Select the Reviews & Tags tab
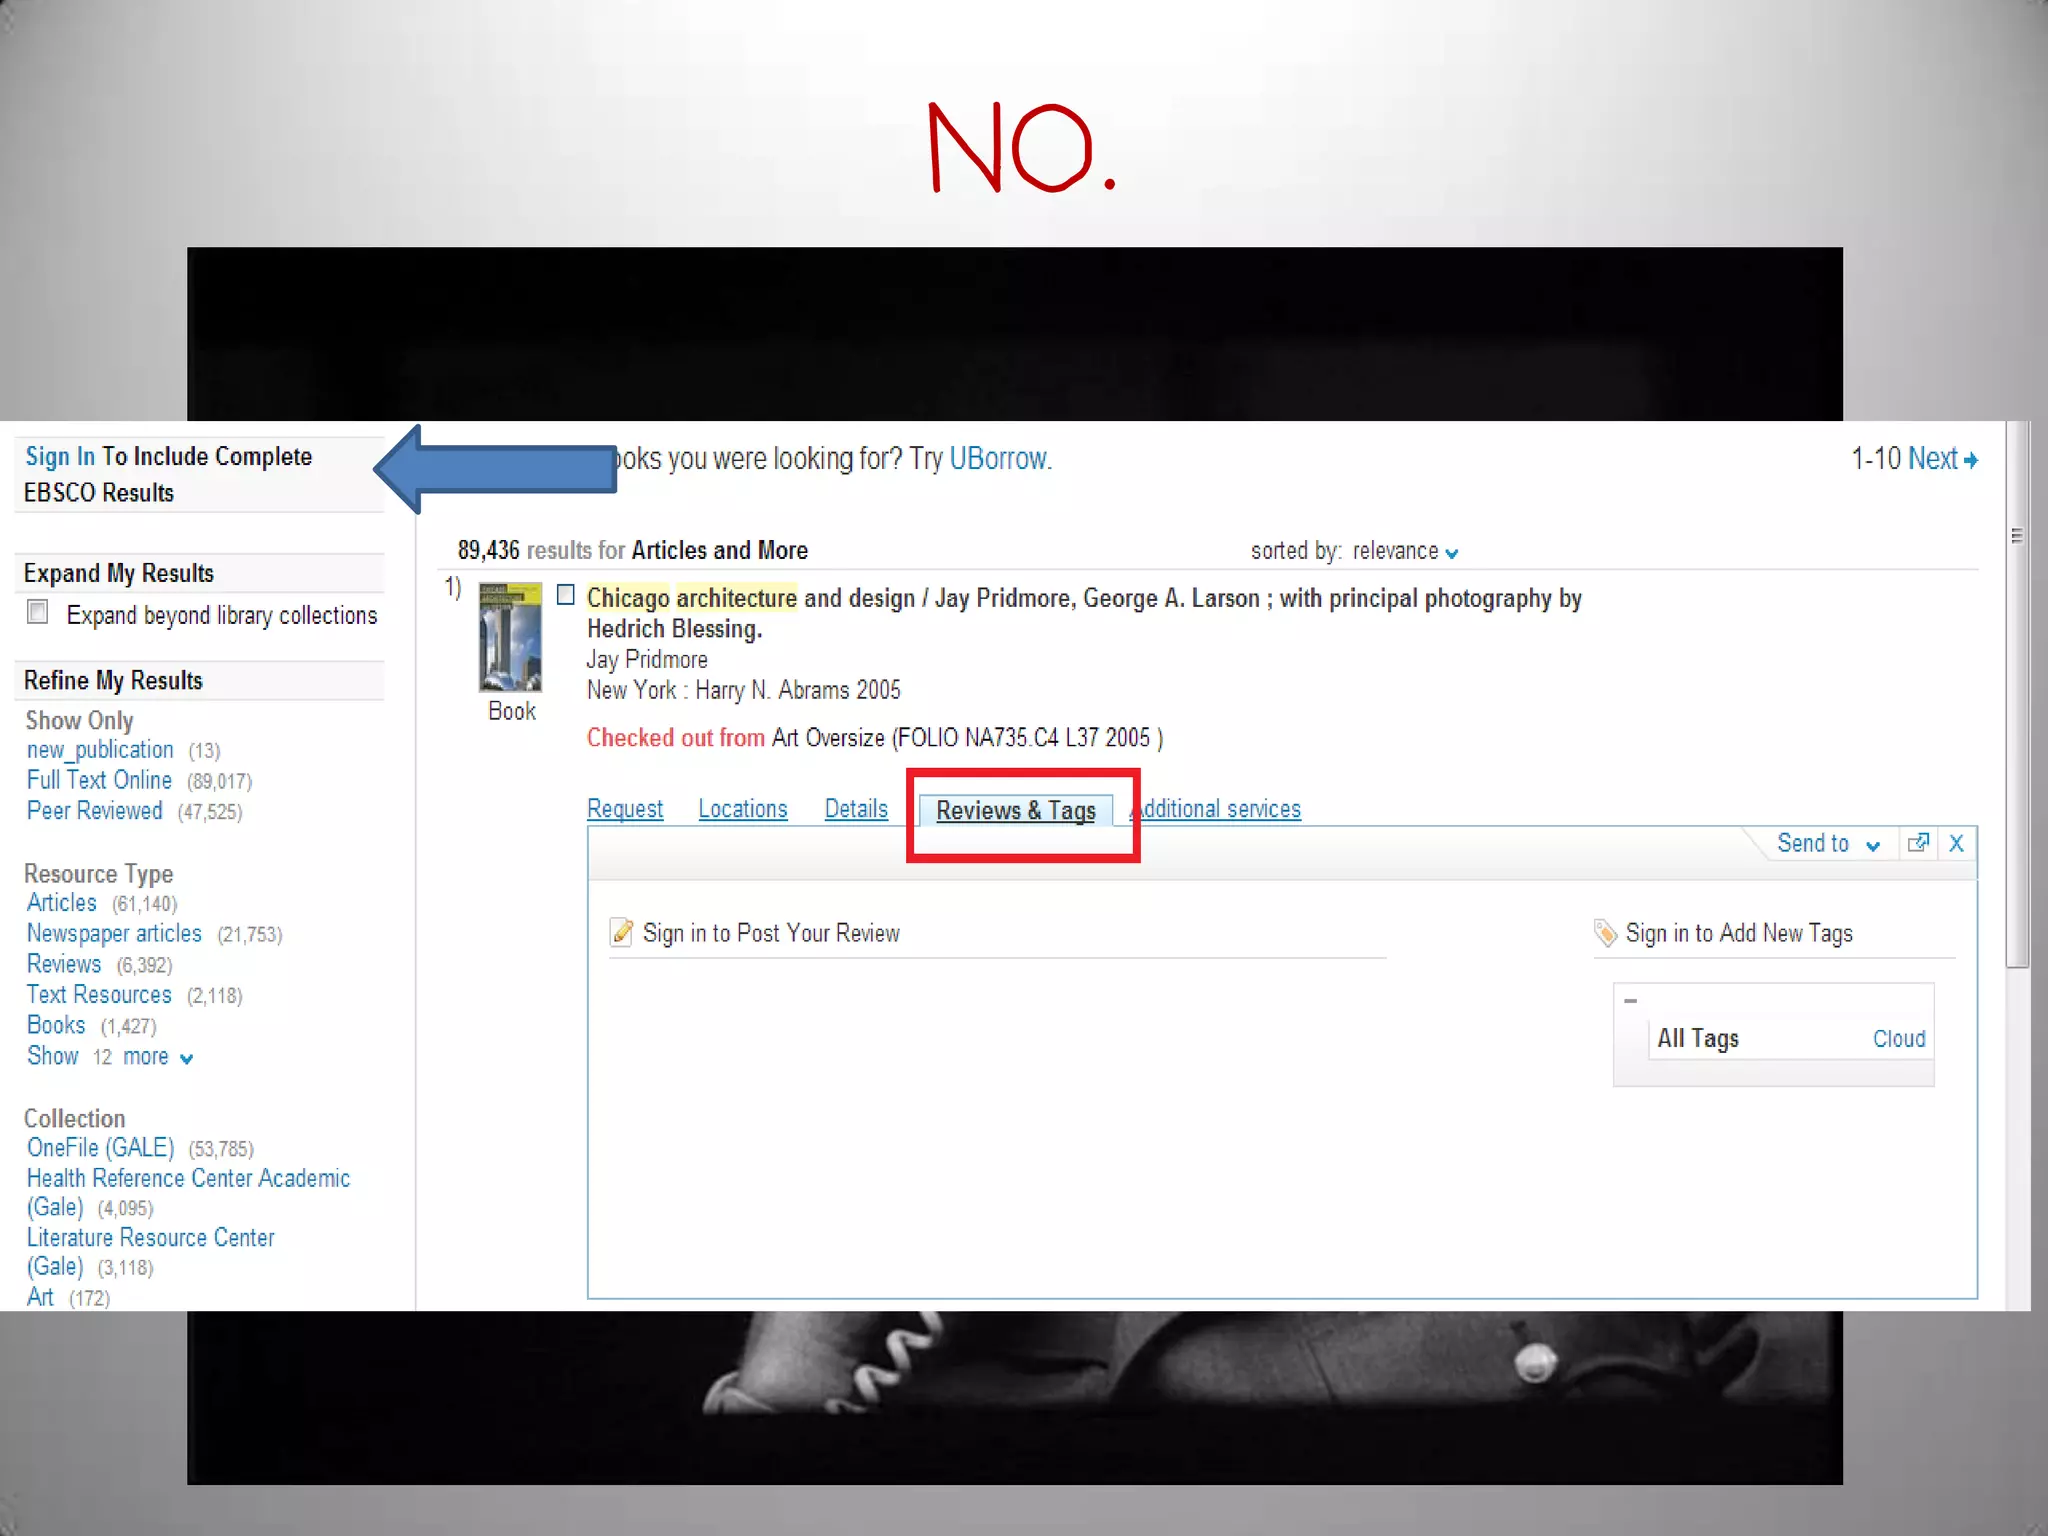 pos(1015,810)
